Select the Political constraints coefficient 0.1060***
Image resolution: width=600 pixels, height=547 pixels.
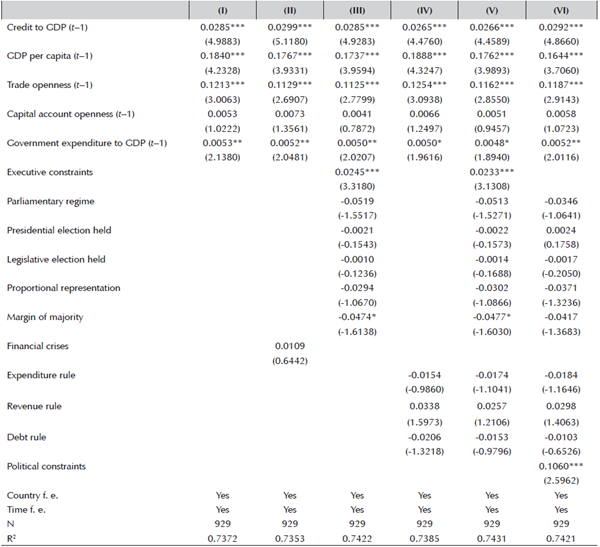click(x=558, y=466)
